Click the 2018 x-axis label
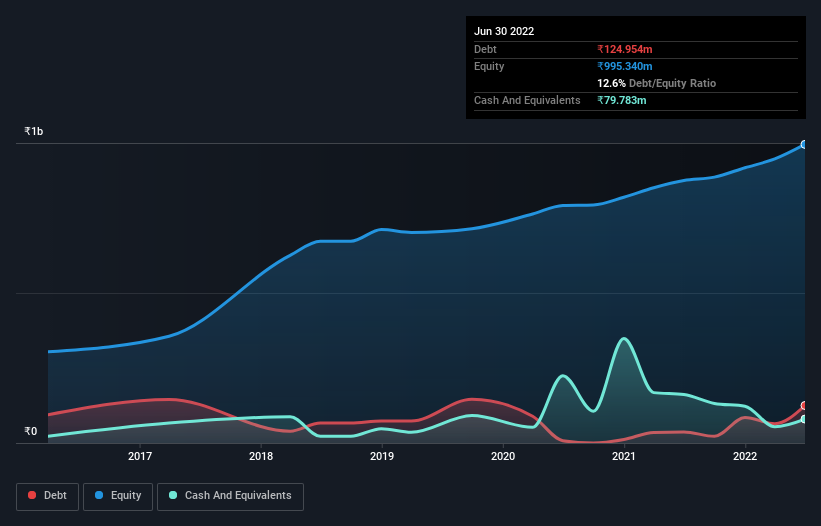The image size is (821, 526). pos(261,456)
